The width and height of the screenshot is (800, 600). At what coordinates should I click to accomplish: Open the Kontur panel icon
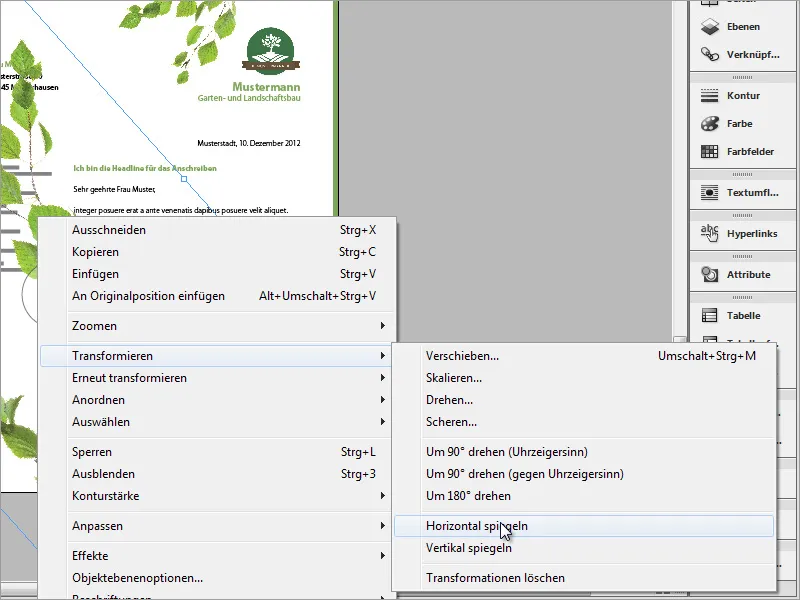click(710, 95)
